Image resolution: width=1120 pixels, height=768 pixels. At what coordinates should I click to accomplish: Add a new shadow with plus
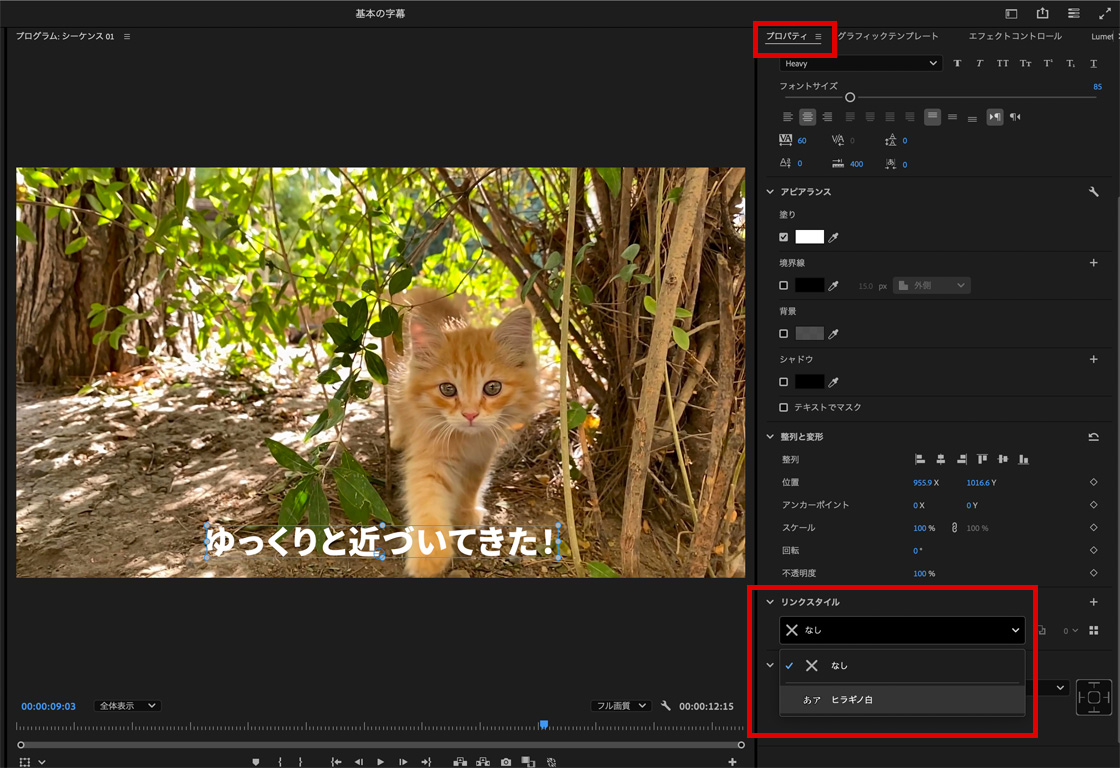[1094, 359]
